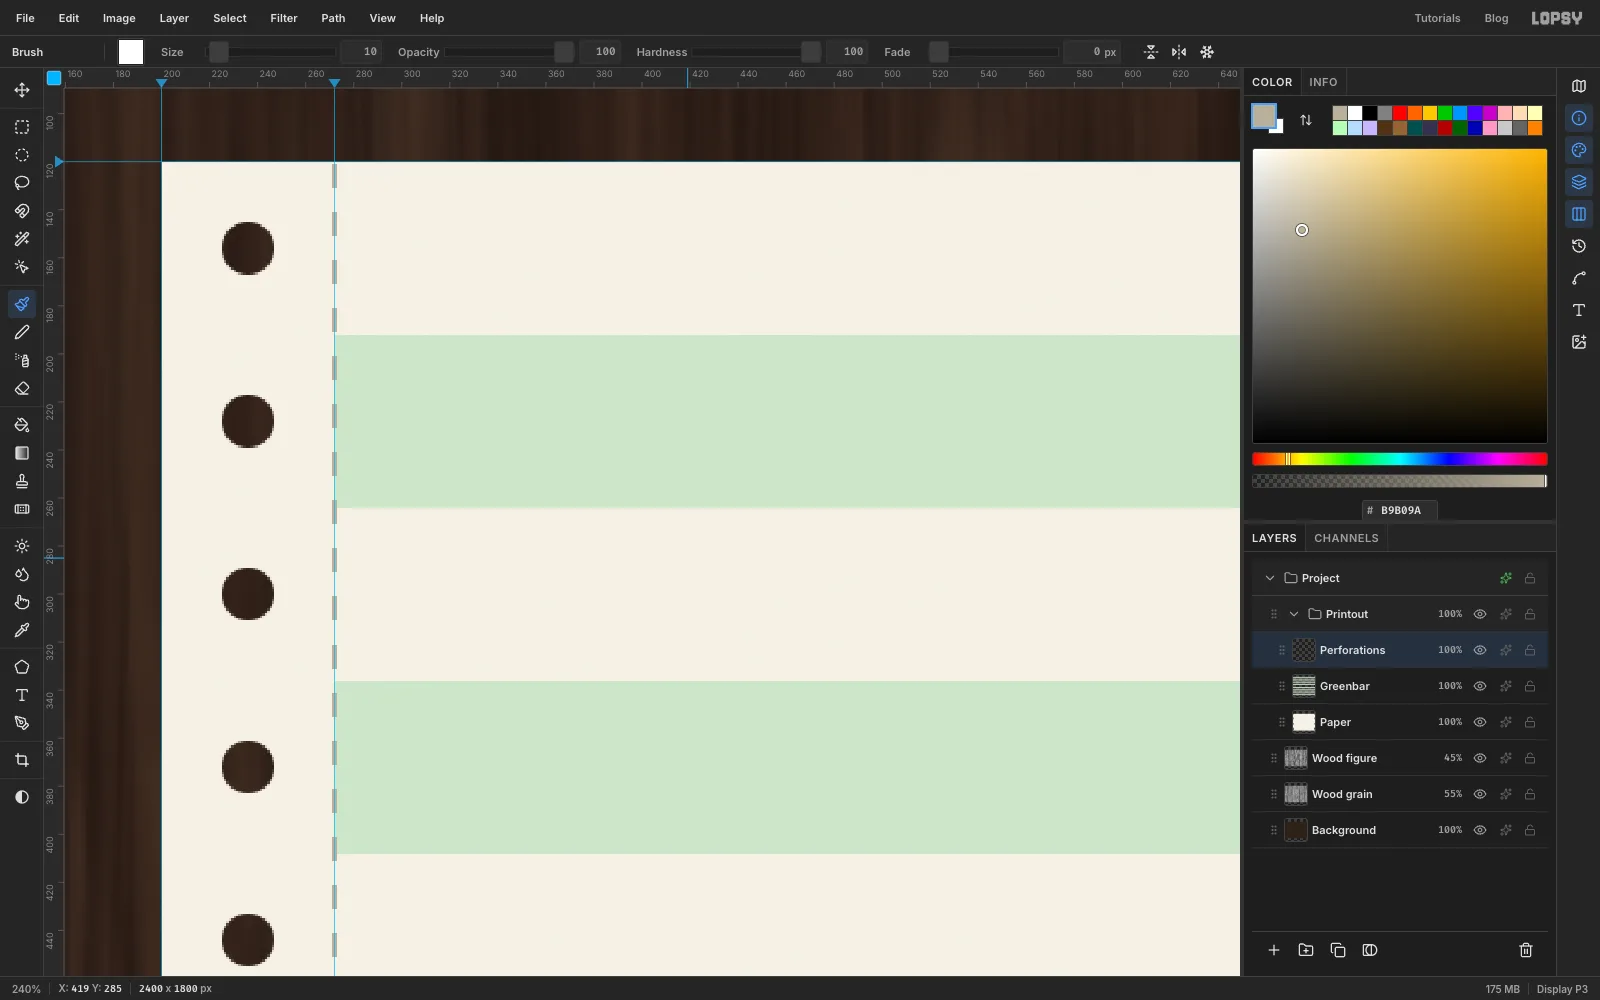Lock the Paper layer
Screen dimensions: 1600x1000
pos(1530,722)
